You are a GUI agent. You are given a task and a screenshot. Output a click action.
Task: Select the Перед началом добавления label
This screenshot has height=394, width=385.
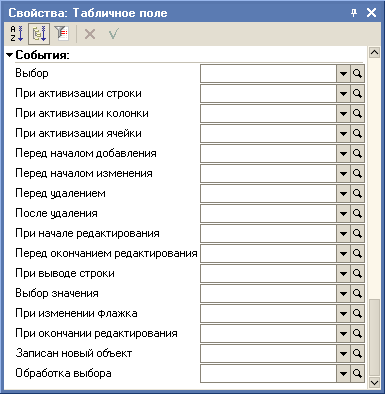86,153
